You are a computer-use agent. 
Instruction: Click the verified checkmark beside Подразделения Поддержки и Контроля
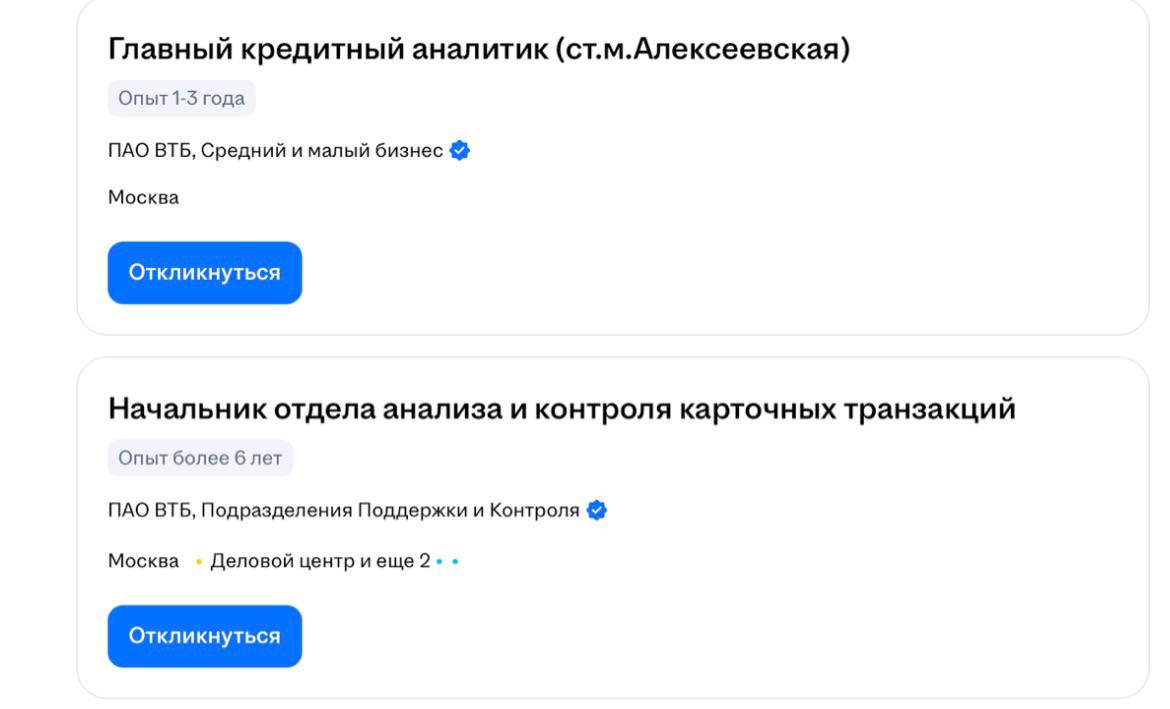(597, 510)
